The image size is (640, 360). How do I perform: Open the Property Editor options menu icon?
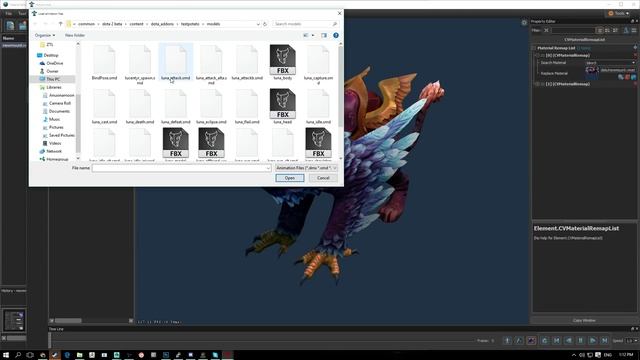(x=634, y=30)
